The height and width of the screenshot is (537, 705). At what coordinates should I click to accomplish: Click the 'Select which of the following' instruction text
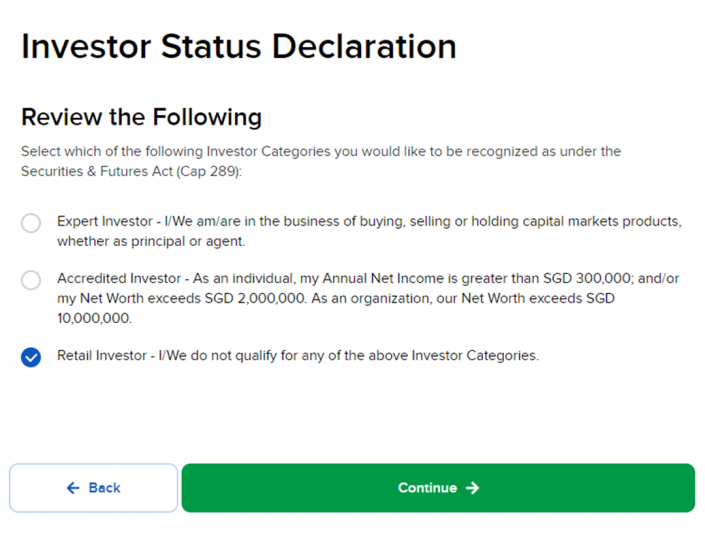(x=320, y=151)
